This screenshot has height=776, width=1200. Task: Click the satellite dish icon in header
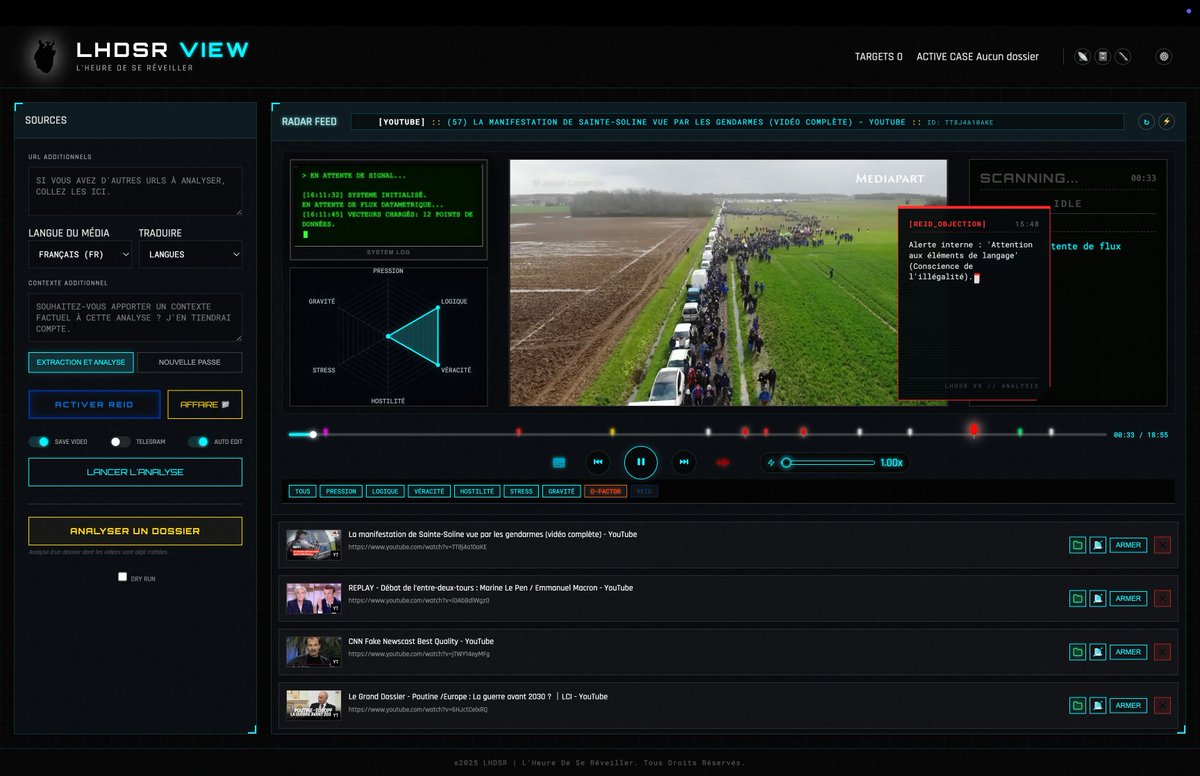click(1082, 57)
